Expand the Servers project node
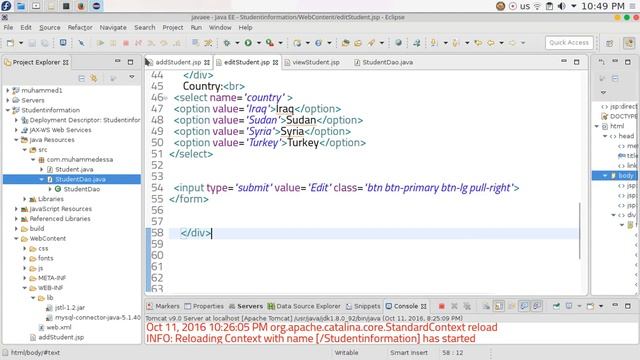This screenshot has height=360, width=640. pyautogui.click(x=8, y=100)
